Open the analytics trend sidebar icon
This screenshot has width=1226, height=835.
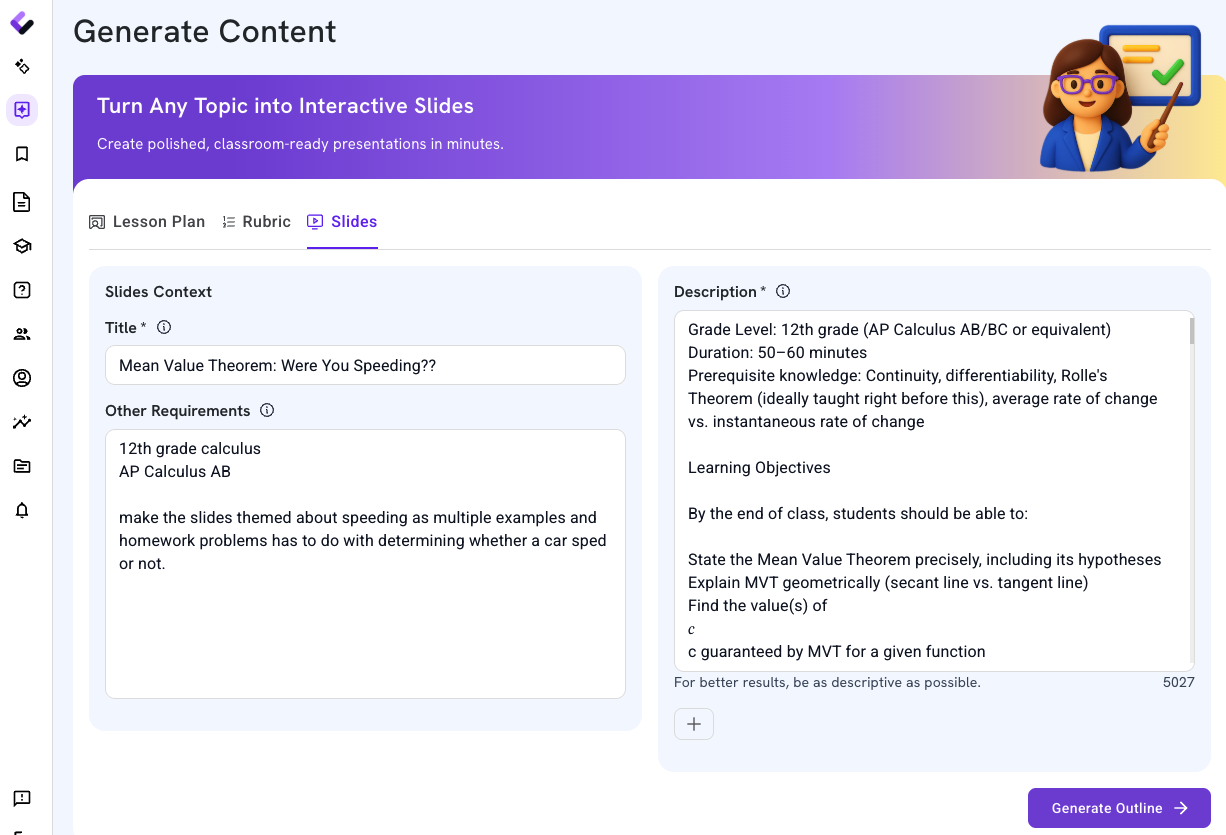click(x=22, y=422)
